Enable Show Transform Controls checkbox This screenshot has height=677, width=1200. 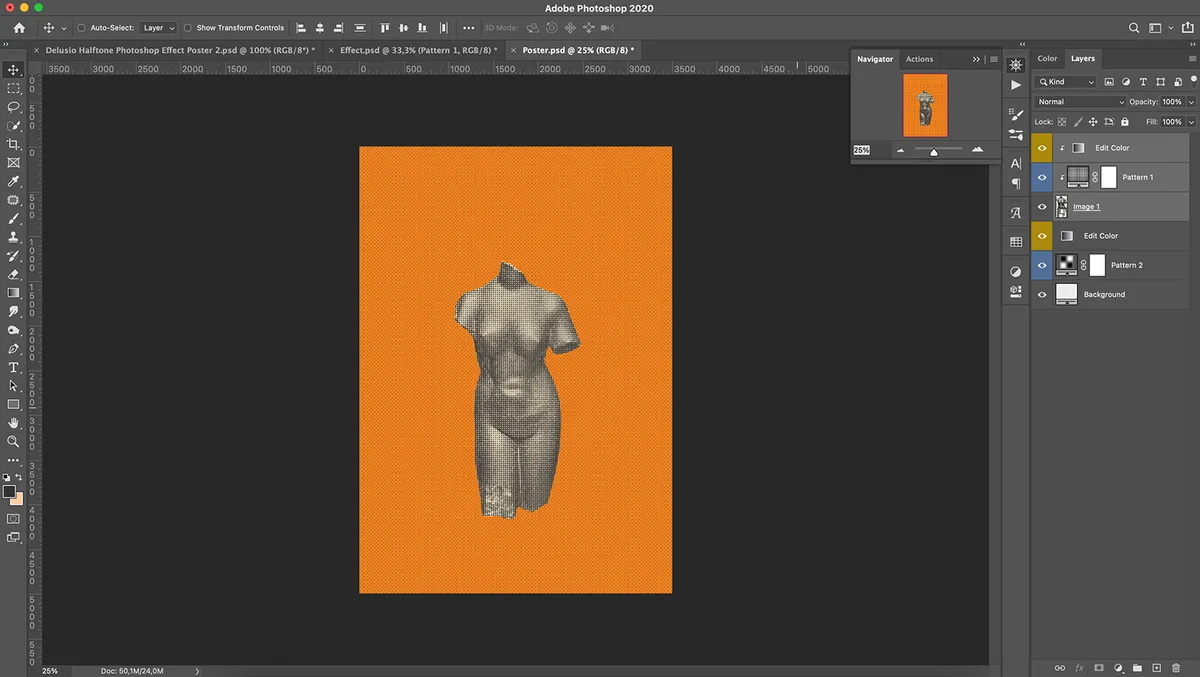coord(188,28)
